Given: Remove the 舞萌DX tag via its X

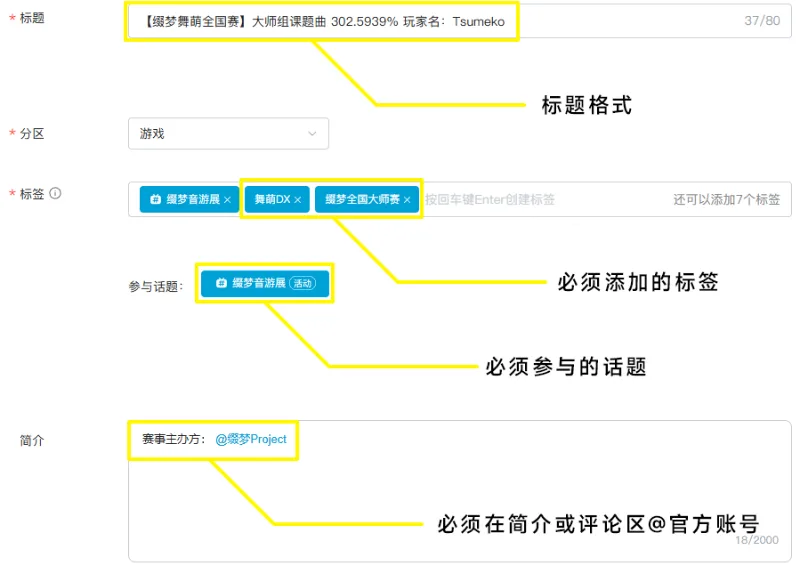Looking at the screenshot, I should click(297, 200).
